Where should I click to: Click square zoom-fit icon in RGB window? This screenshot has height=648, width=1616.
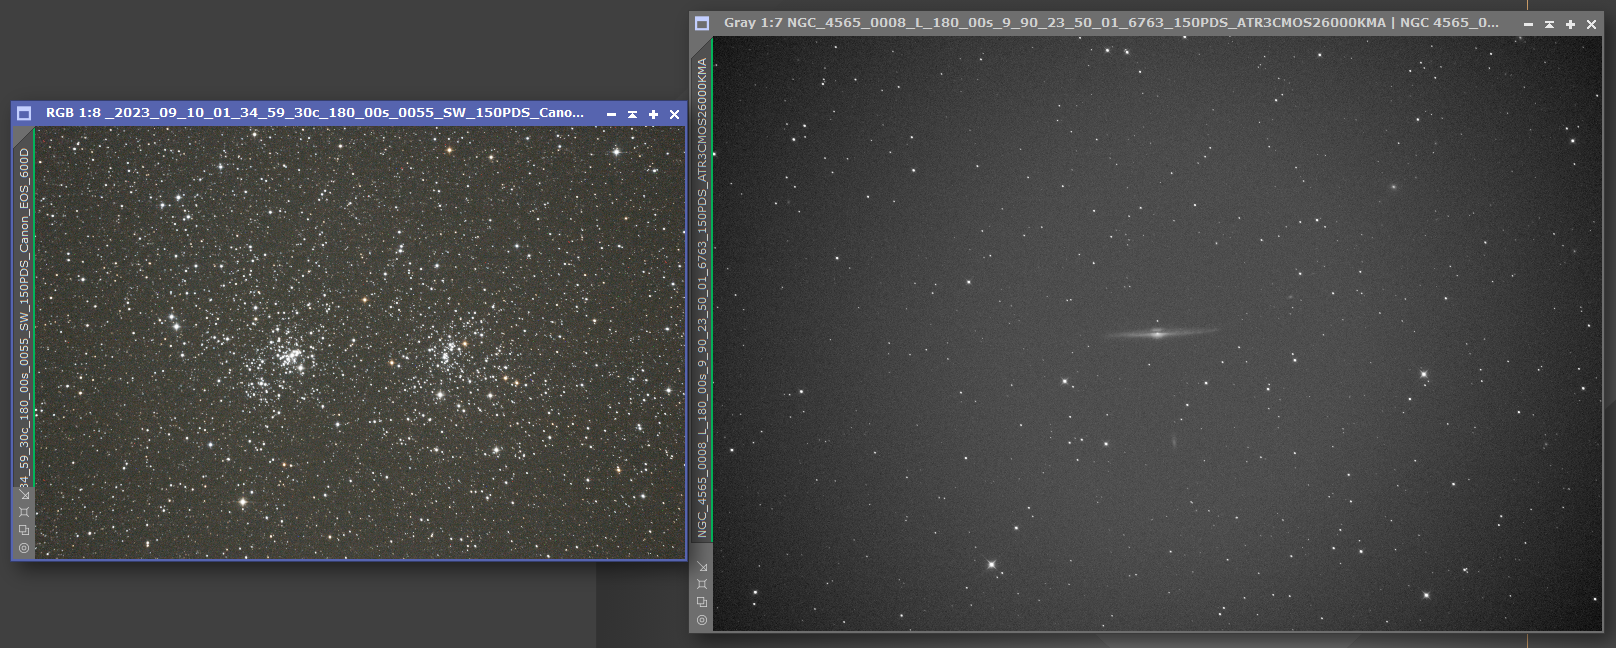(x=24, y=512)
